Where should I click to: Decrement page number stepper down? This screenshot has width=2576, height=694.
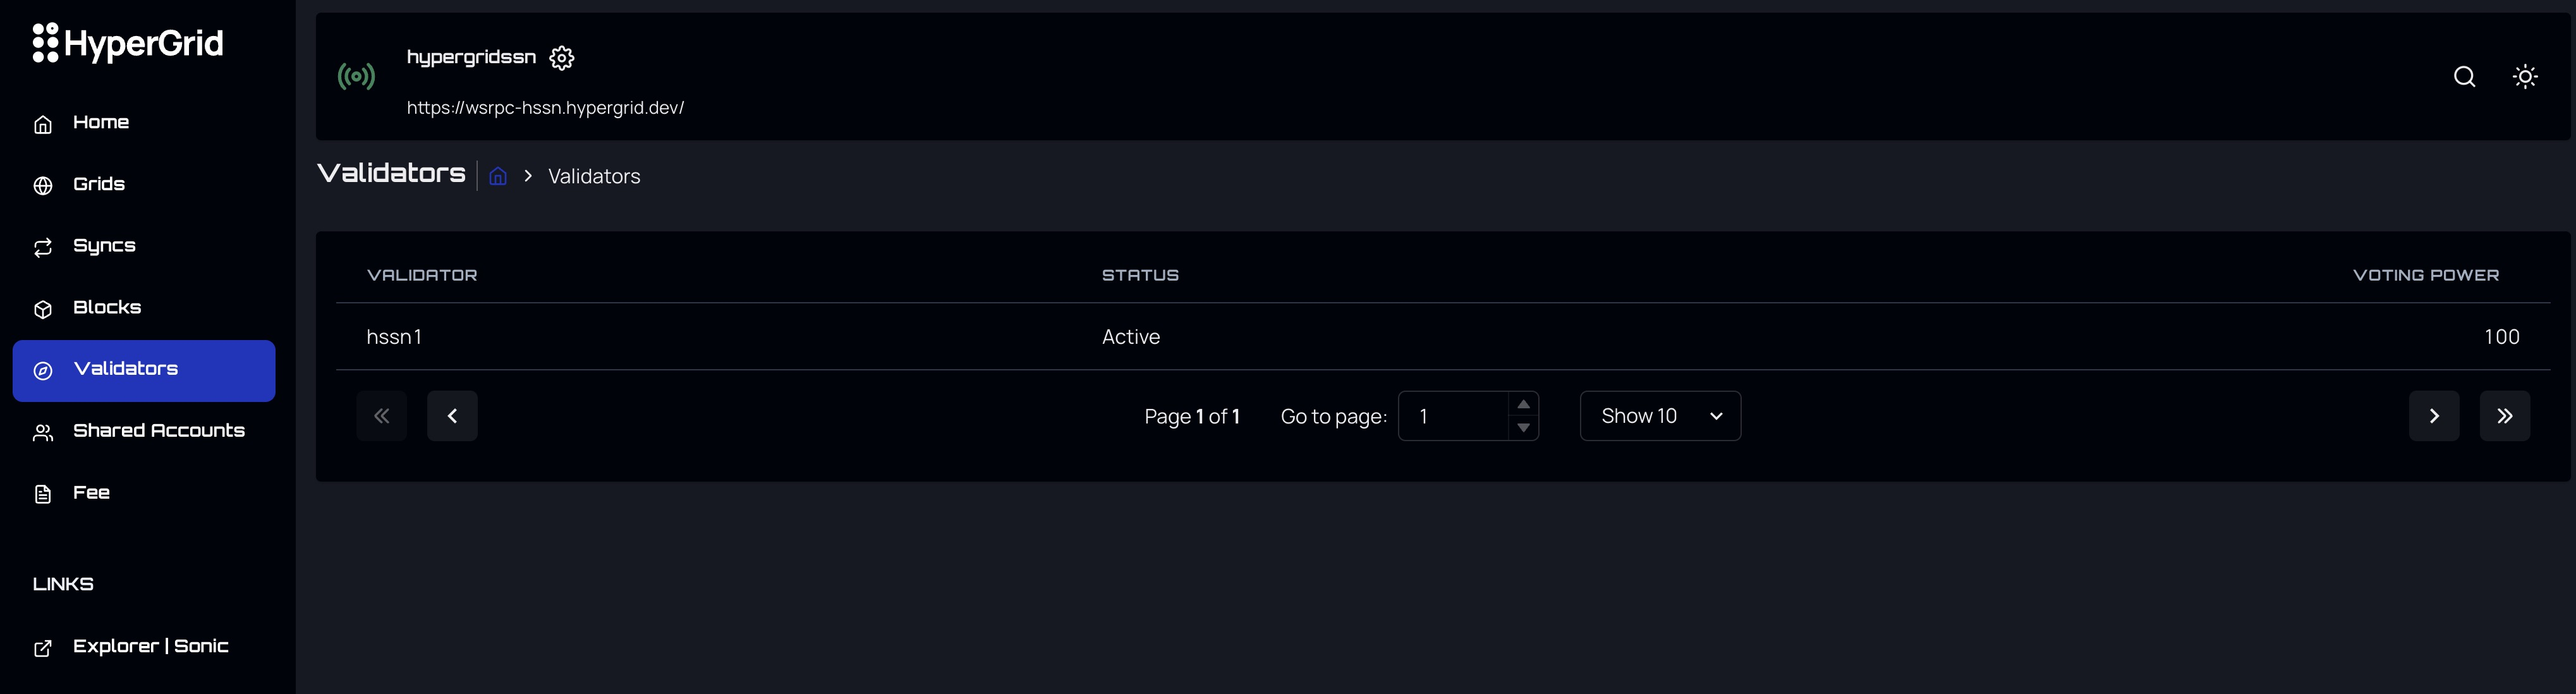click(1523, 428)
